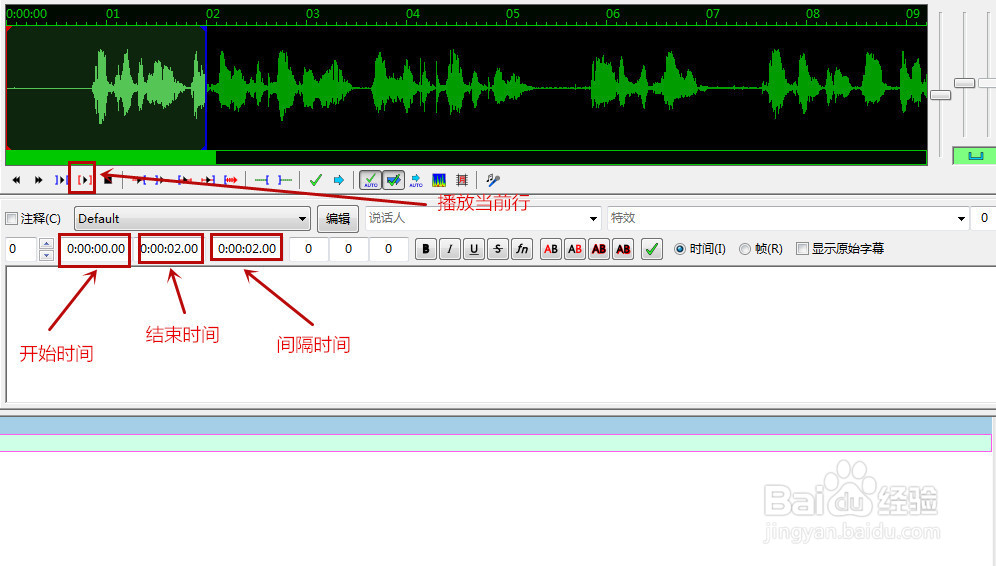Click the 04 second mark on the timeline
The height and width of the screenshot is (566, 996).
(x=412, y=14)
